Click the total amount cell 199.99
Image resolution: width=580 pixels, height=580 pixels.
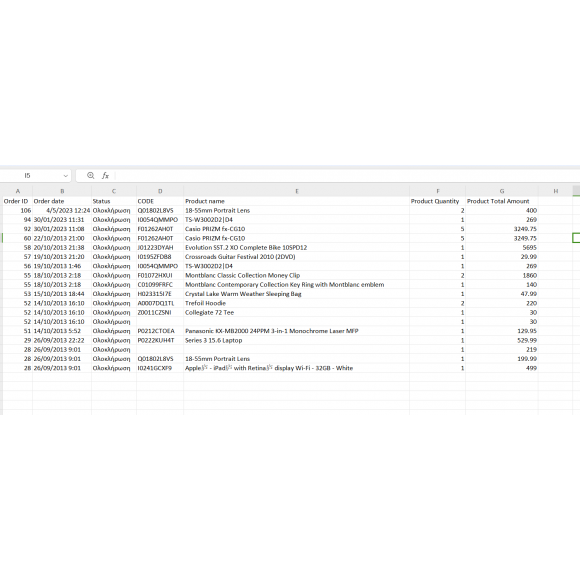(502, 359)
